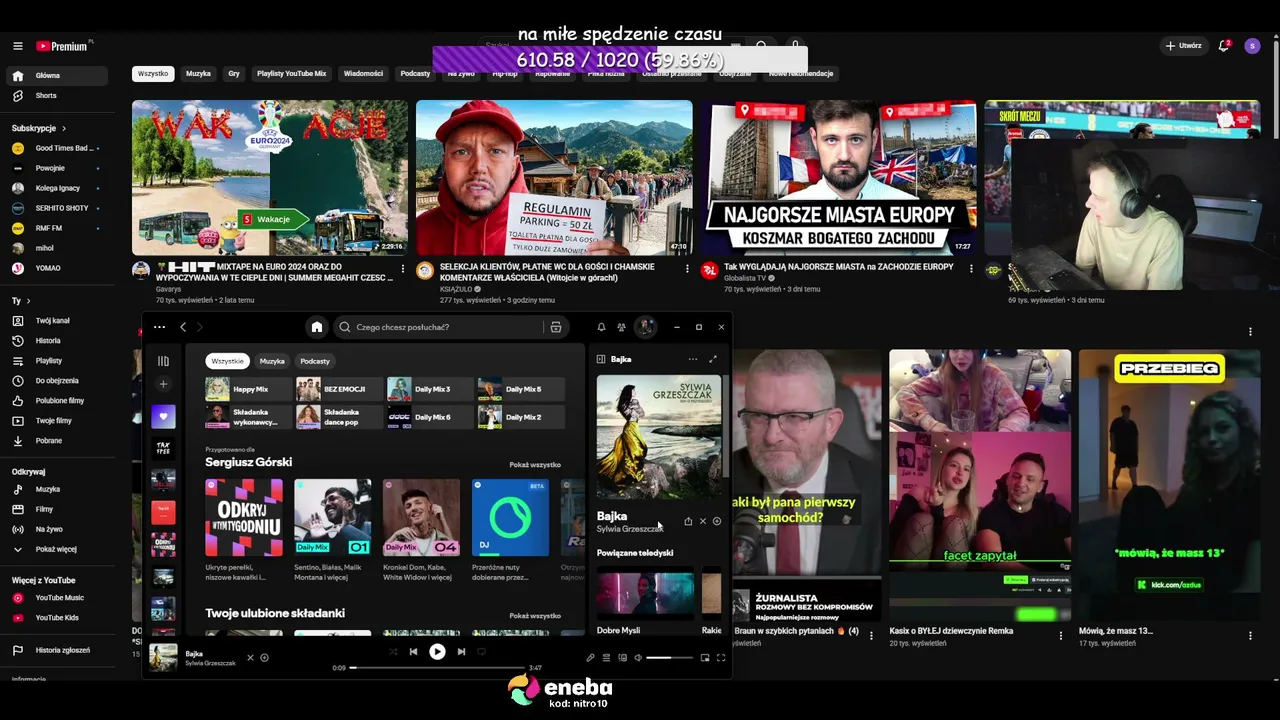
Task: Open Historia in the YouTube sidebar
Action: tap(56, 341)
